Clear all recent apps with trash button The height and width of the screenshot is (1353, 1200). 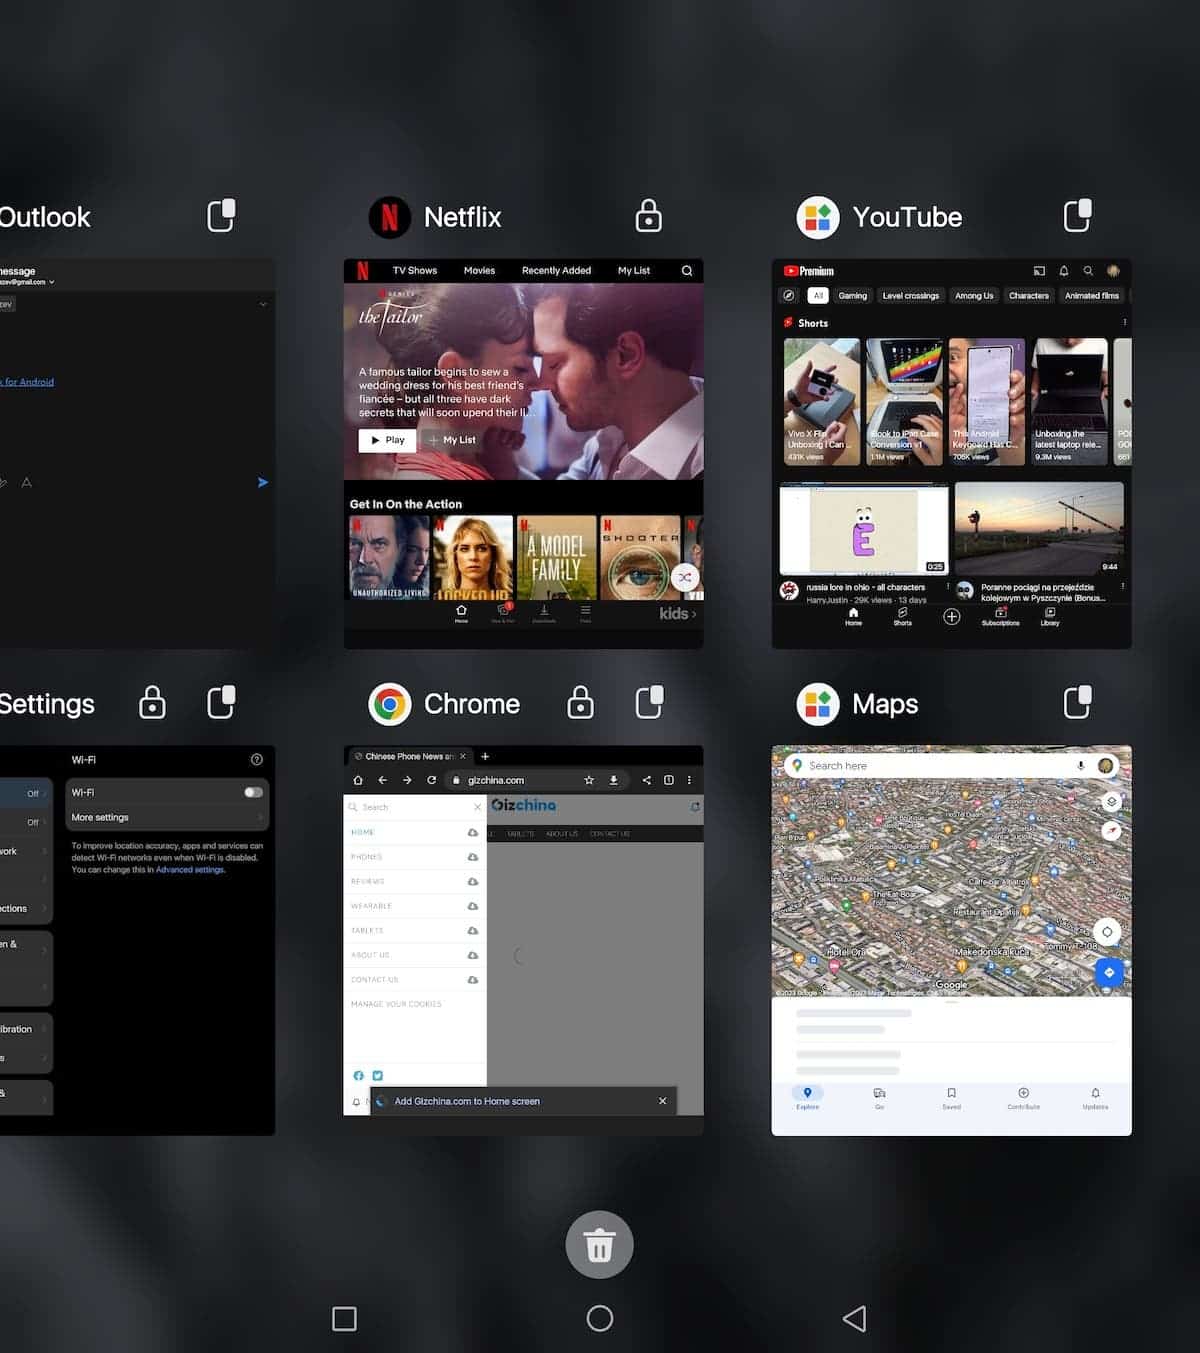599,1245
